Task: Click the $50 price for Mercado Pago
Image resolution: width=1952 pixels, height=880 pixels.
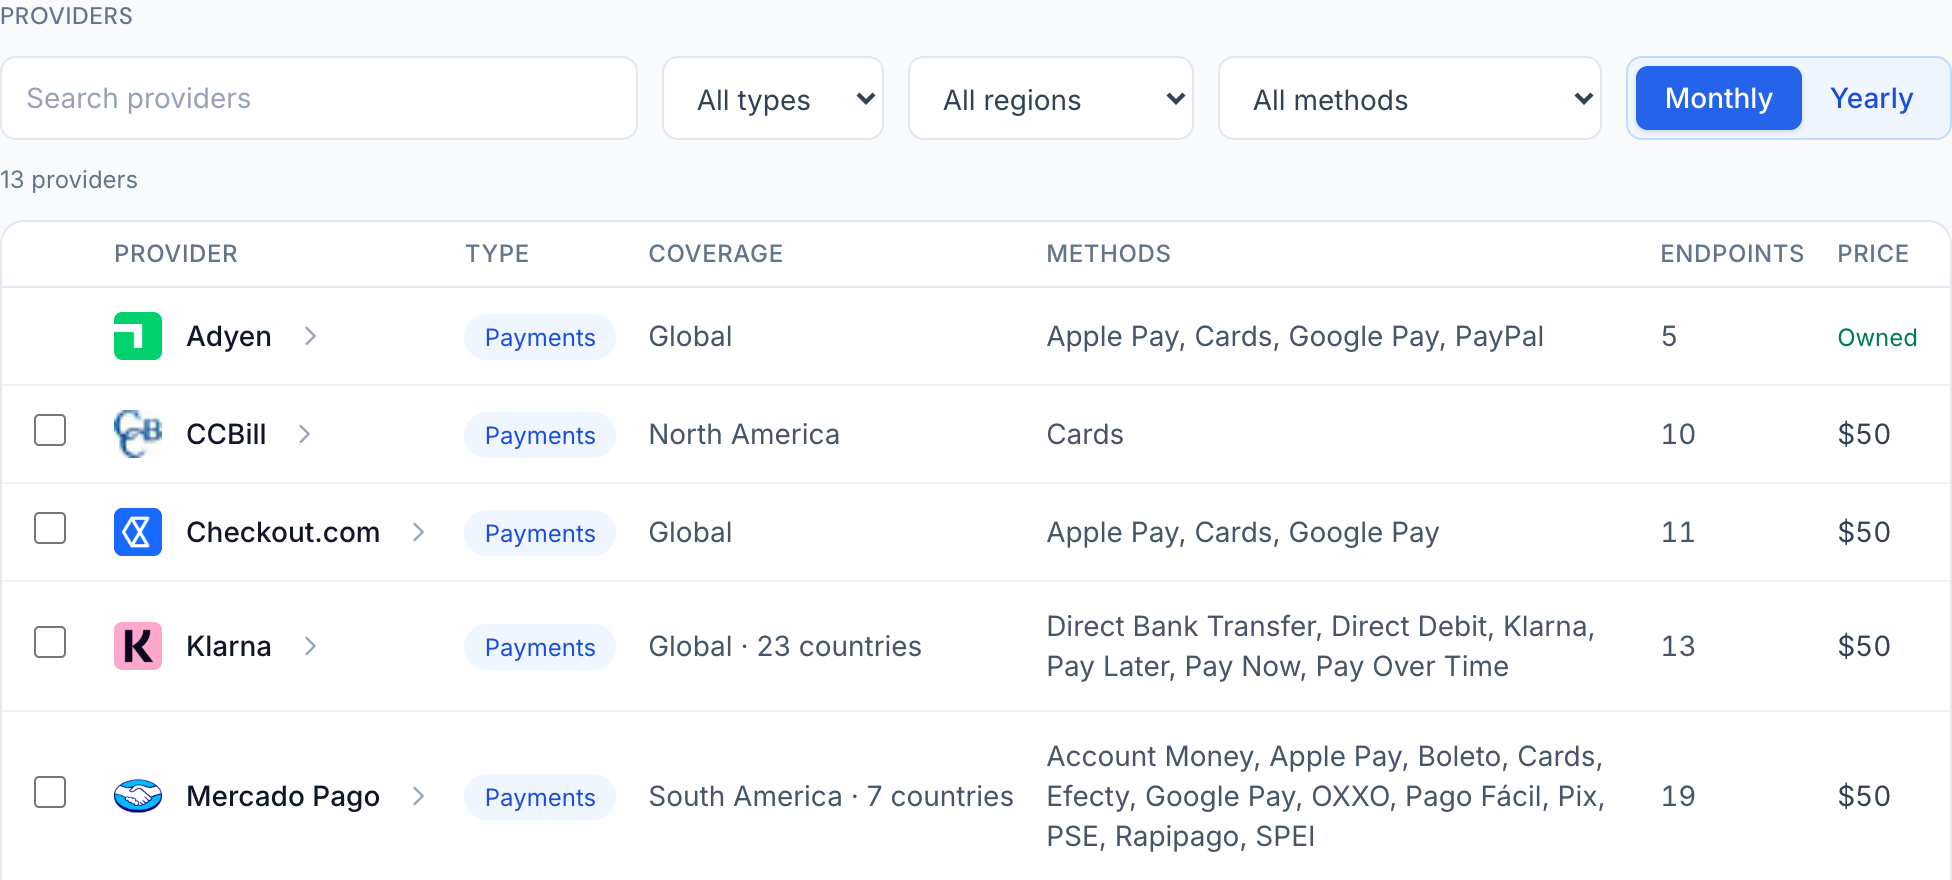Action: [x=1864, y=796]
